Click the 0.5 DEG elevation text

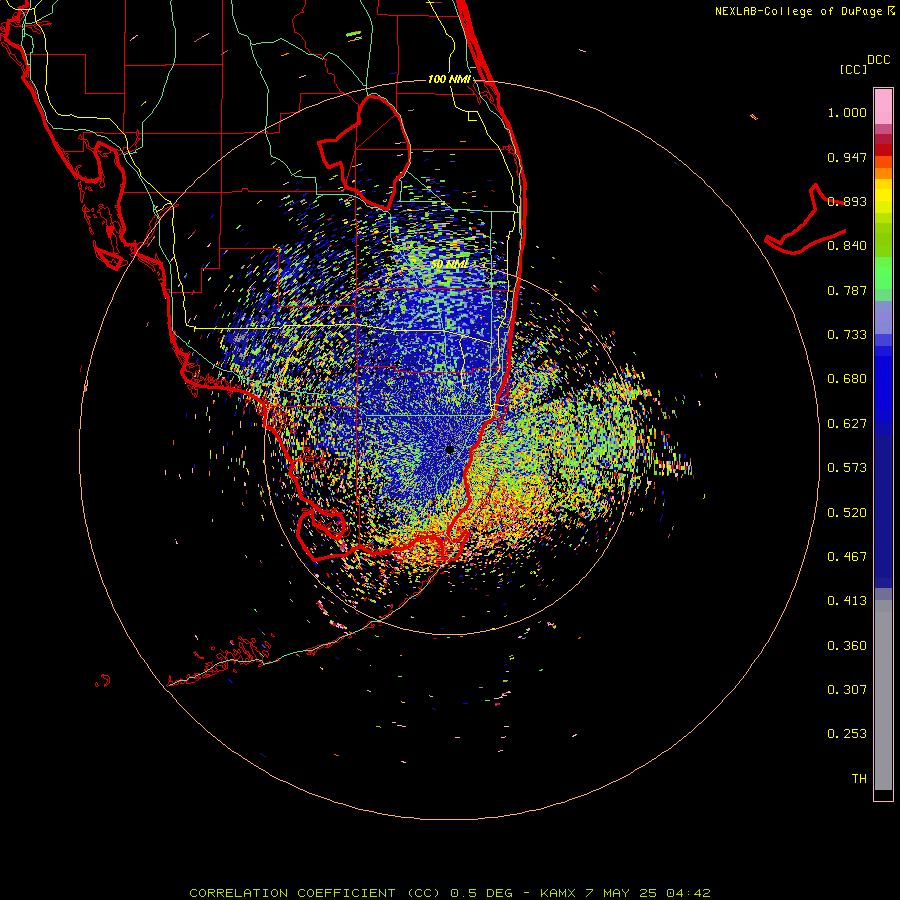point(481,893)
